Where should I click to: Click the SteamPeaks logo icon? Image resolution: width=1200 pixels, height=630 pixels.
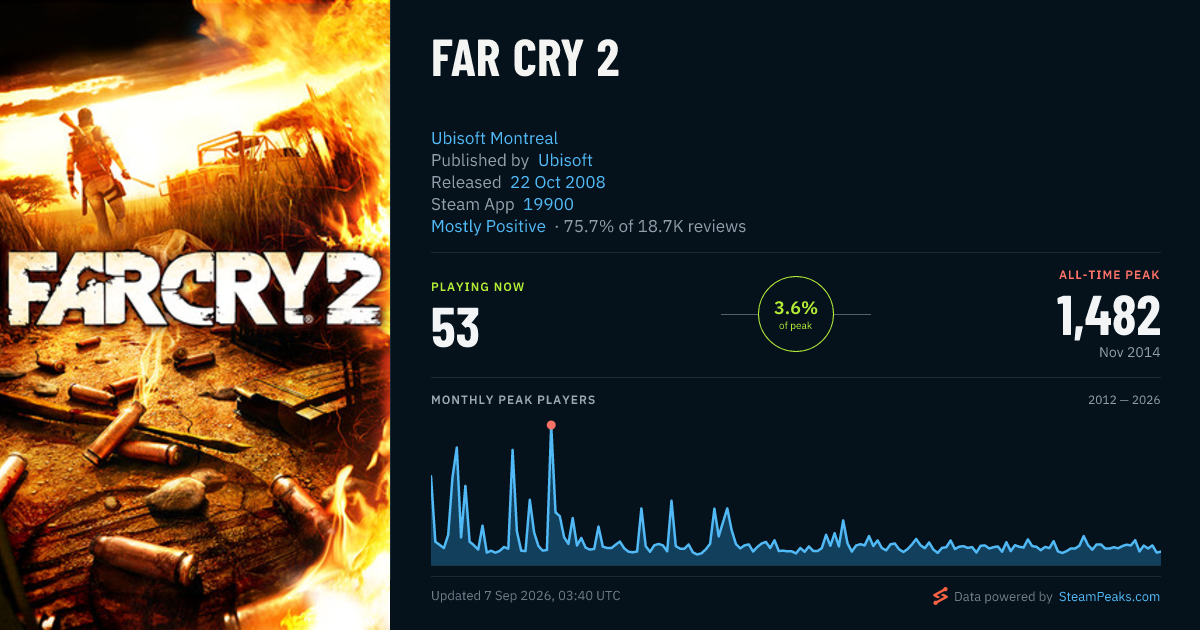(x=940, y=597)
